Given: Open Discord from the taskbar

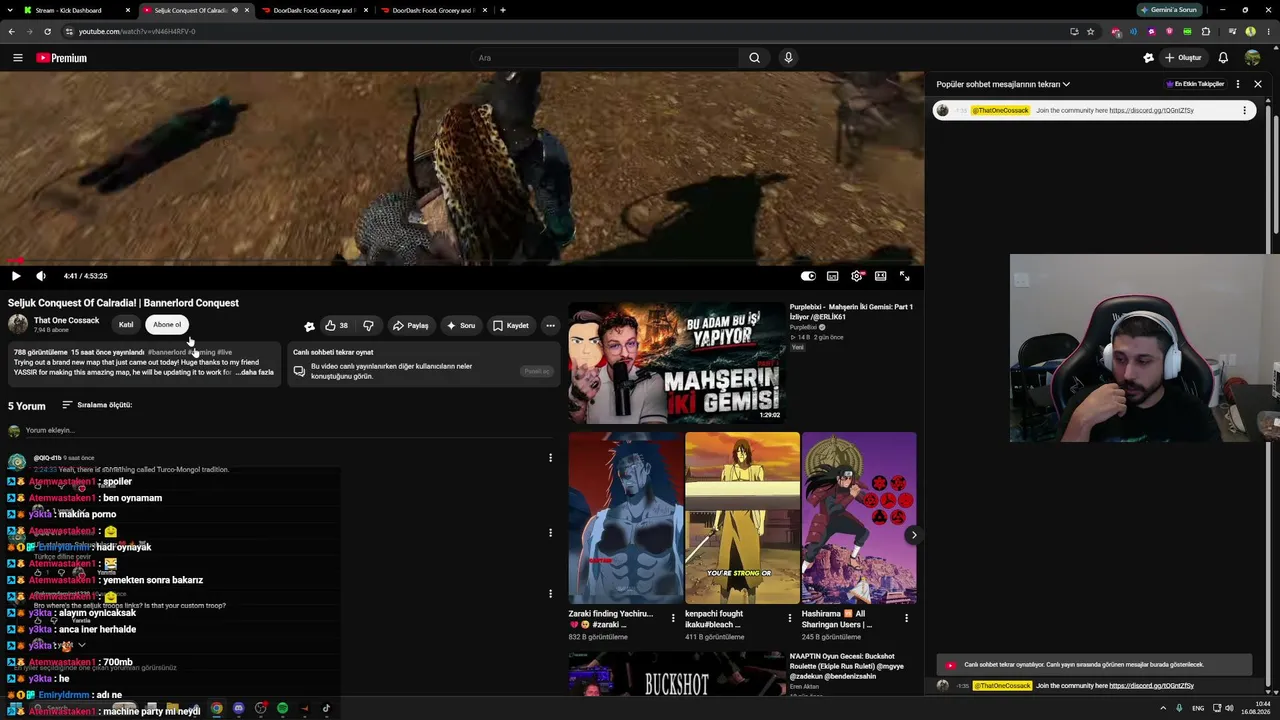Looking at the screenshot, I should (238, 709).
